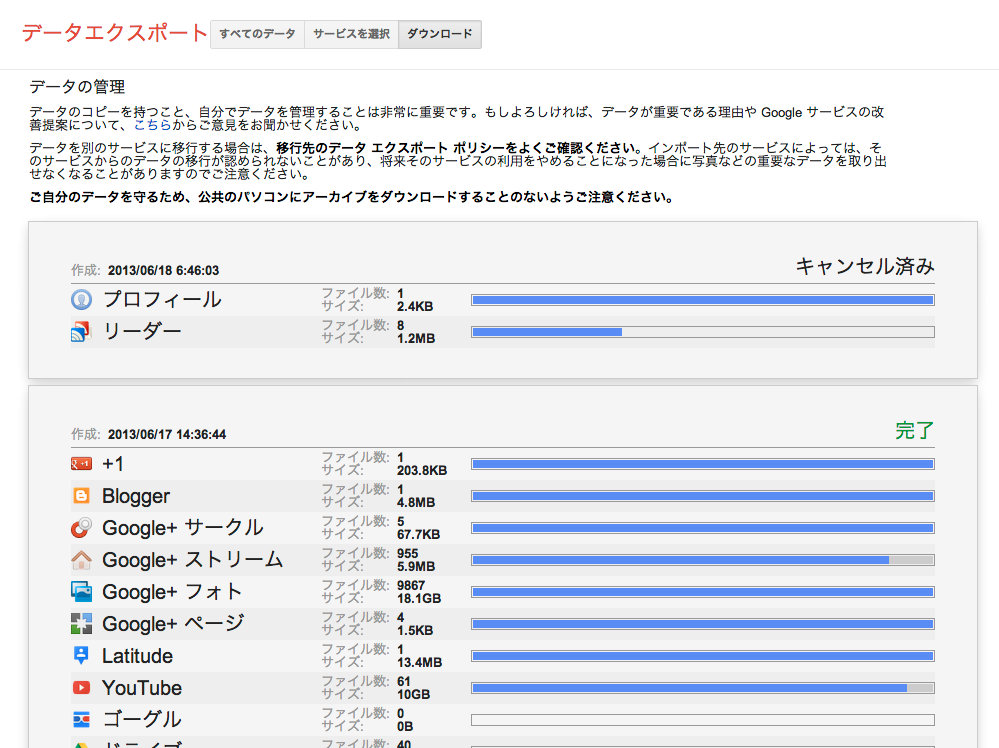This screenshot has width=999, height=748.
Task: Click the 203.8KB size value
Action: pos(422,470)
